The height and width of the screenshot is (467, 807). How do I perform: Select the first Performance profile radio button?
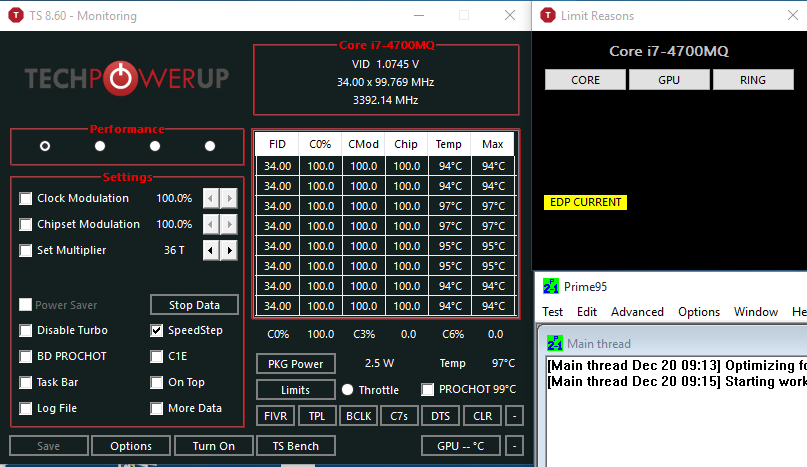click(x=45, y=146)
